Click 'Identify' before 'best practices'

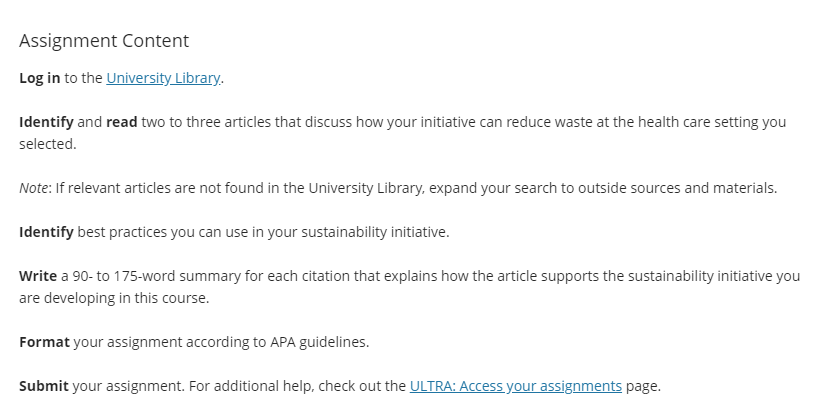pos(46,232)
